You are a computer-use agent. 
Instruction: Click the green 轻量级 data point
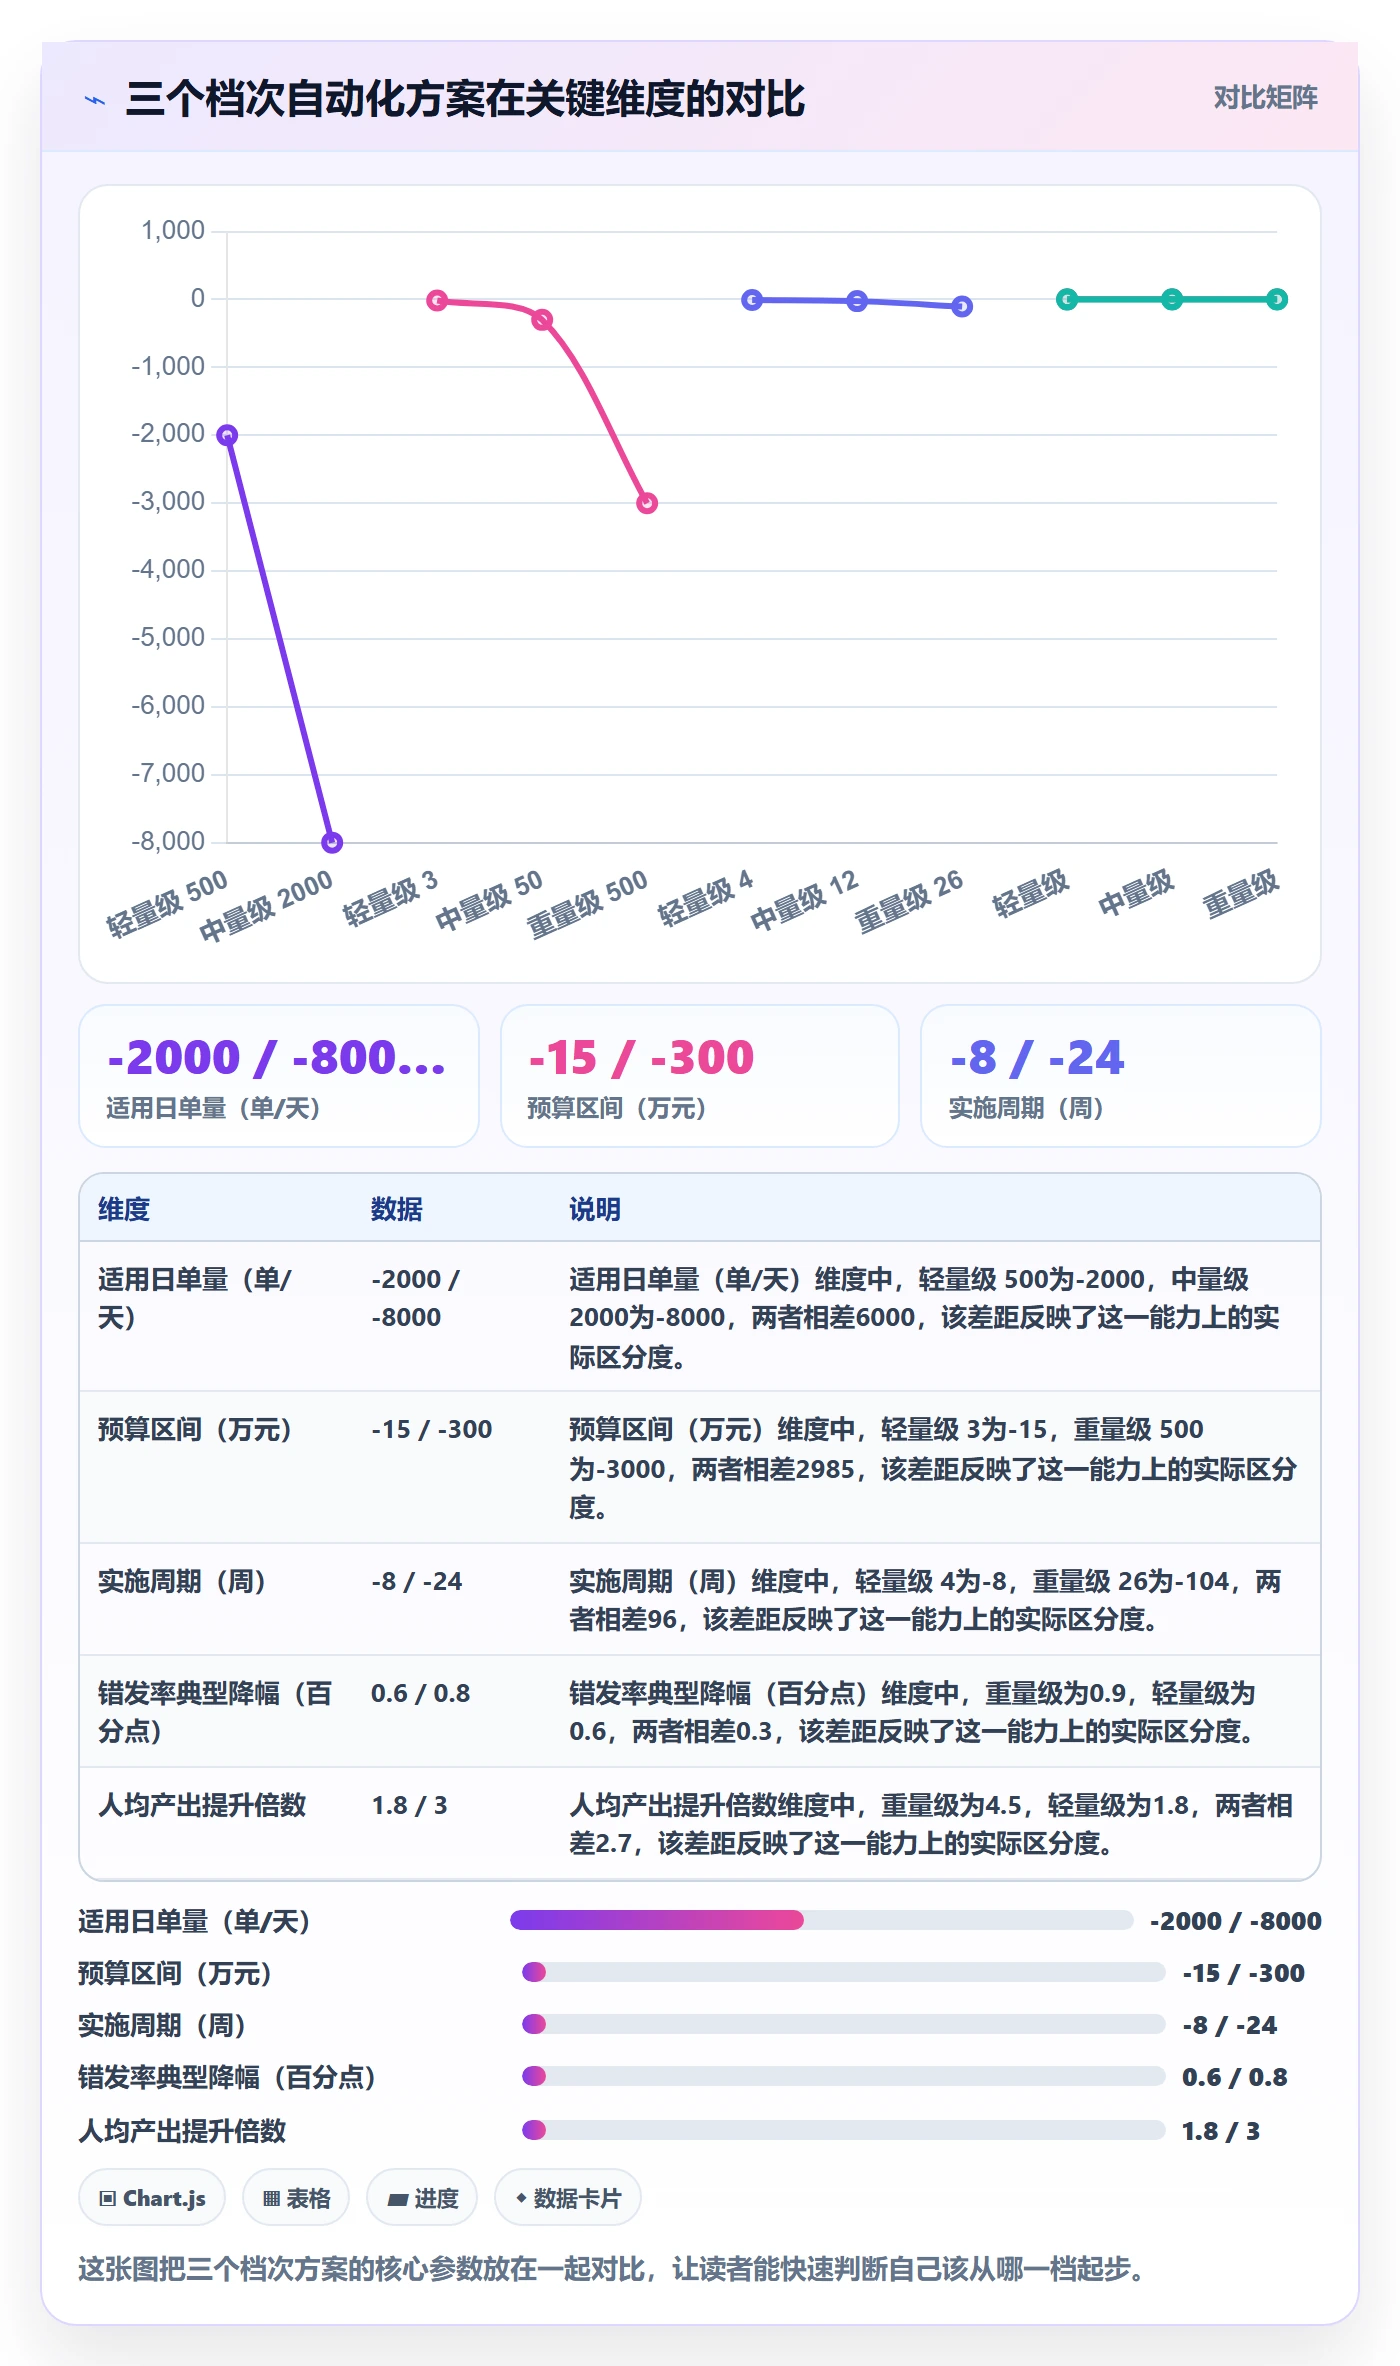coord(1067,299)
